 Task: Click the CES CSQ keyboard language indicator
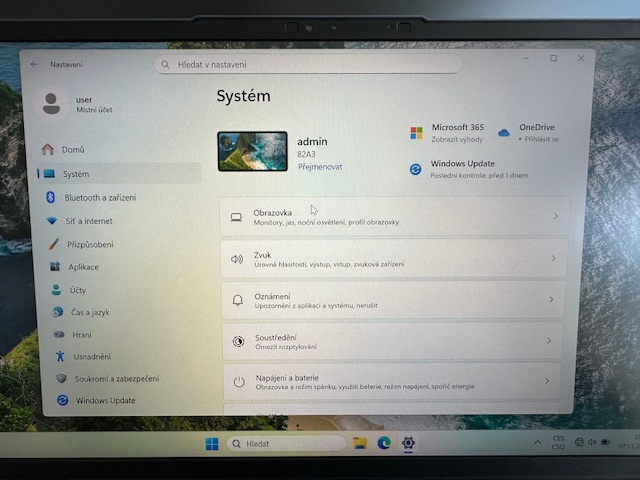[x=558, y=442]
